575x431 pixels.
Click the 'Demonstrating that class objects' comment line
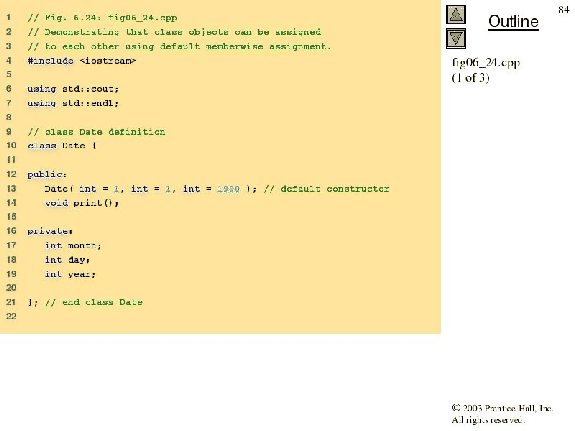(x=174, y=32)
